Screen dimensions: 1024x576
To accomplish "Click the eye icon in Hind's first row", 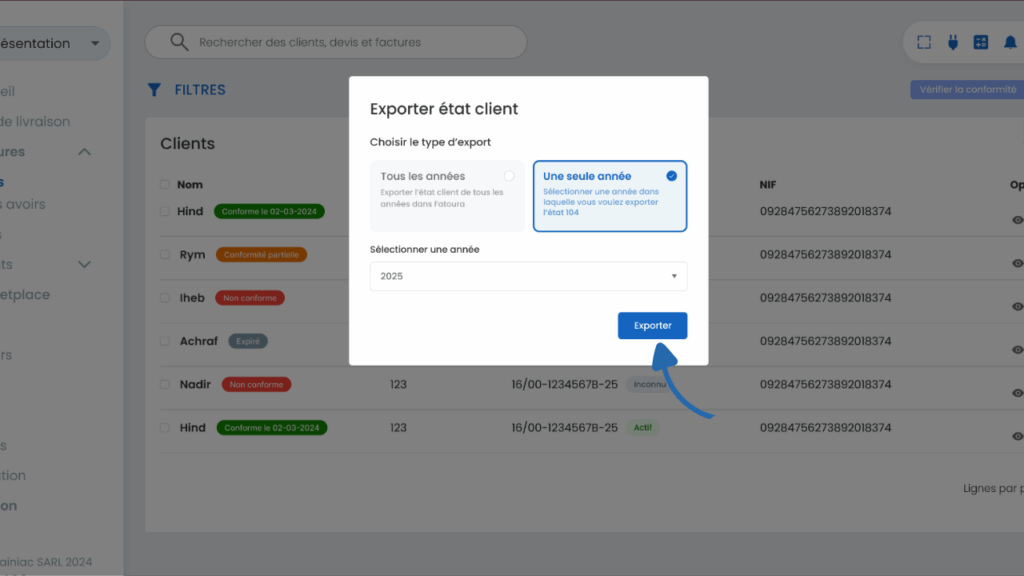I will coord(1017,220).
